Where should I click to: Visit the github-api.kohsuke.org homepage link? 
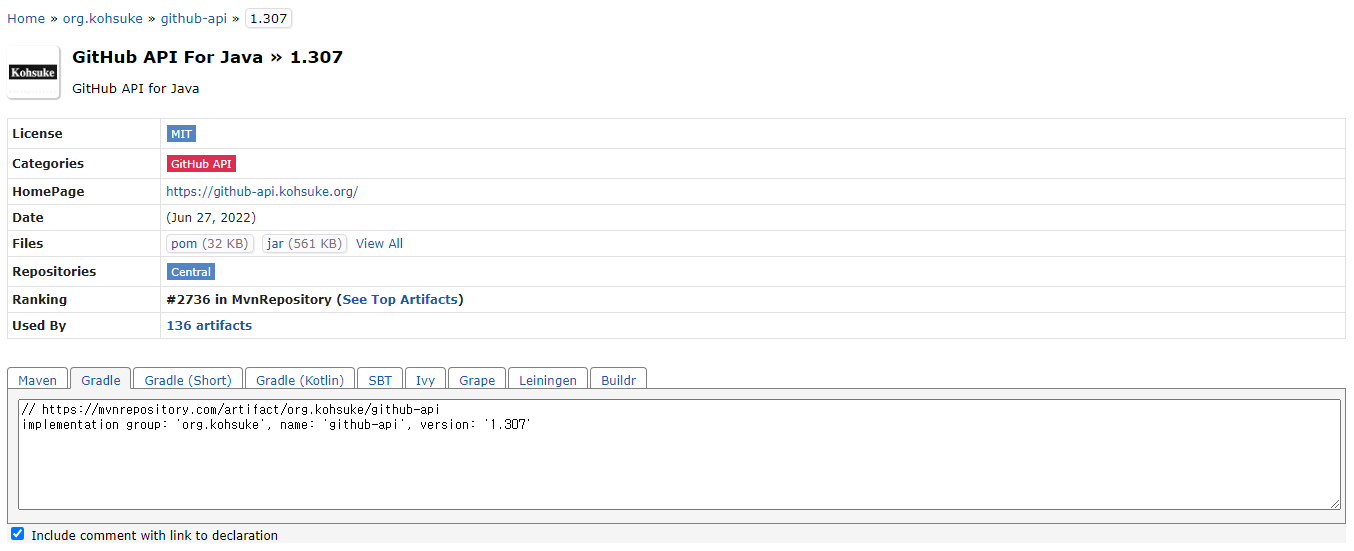tap(262, 191)
